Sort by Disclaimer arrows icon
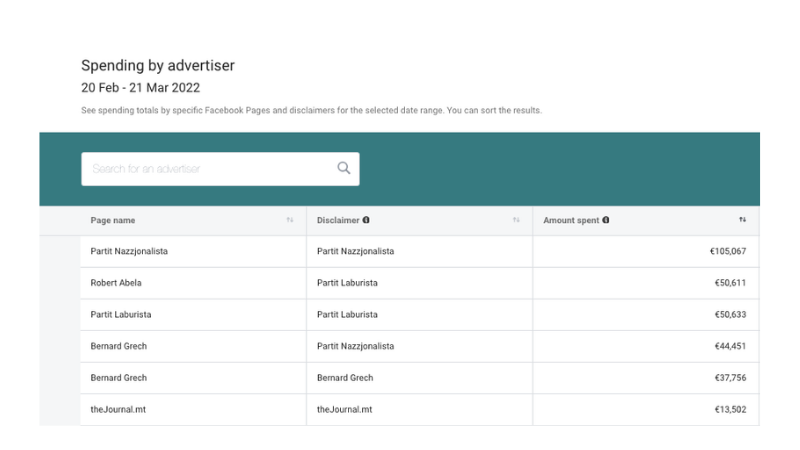The image size is (800, 450). pos(516,220)
